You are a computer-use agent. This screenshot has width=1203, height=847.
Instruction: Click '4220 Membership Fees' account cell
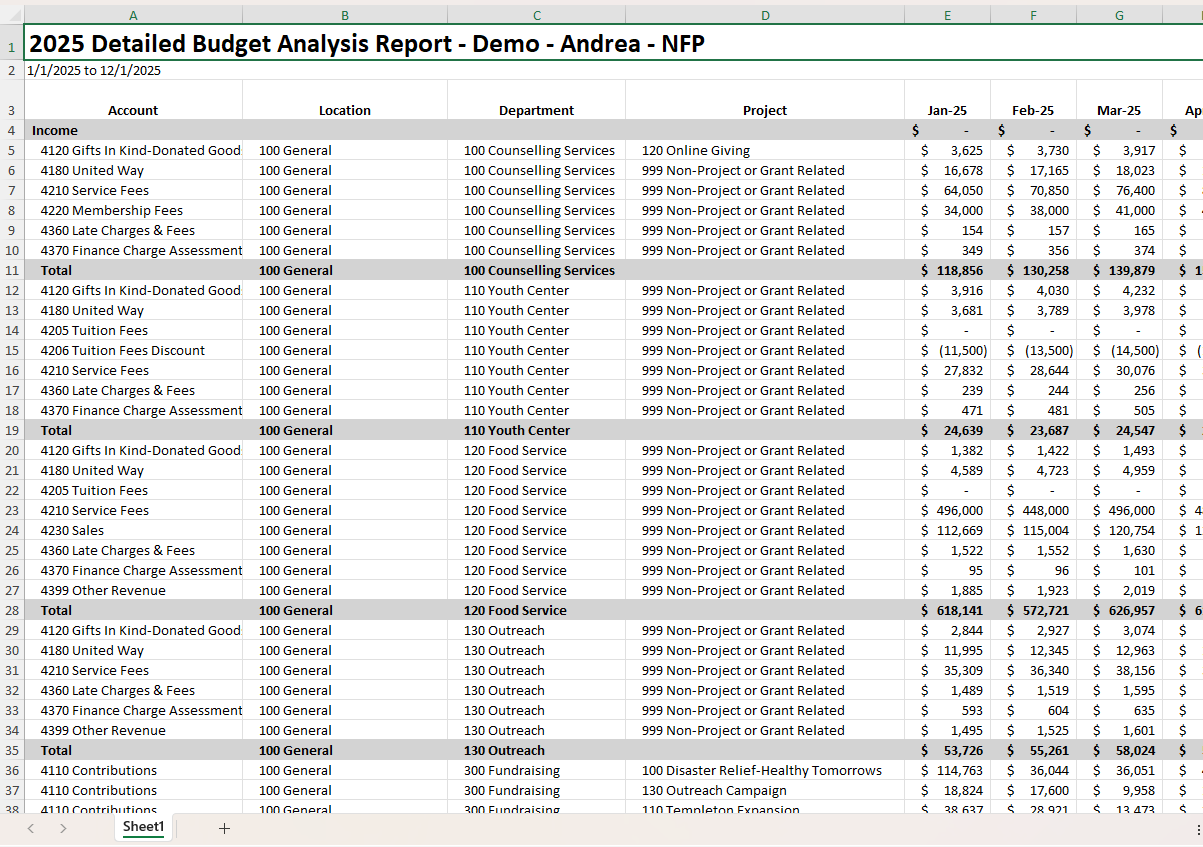(x=133, y=210)
